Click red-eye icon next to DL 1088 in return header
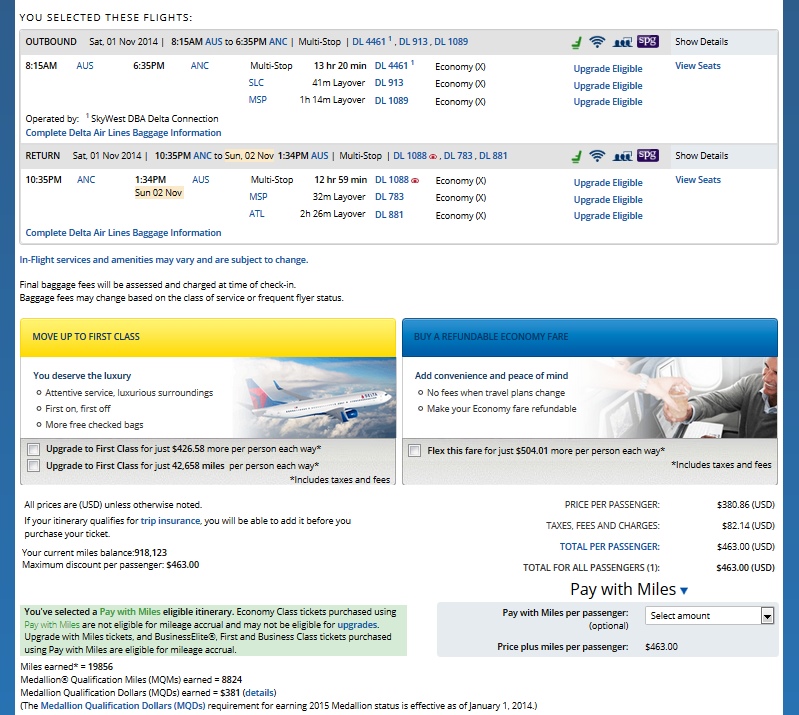Screen dimensions: 799x715 (431, 157)
